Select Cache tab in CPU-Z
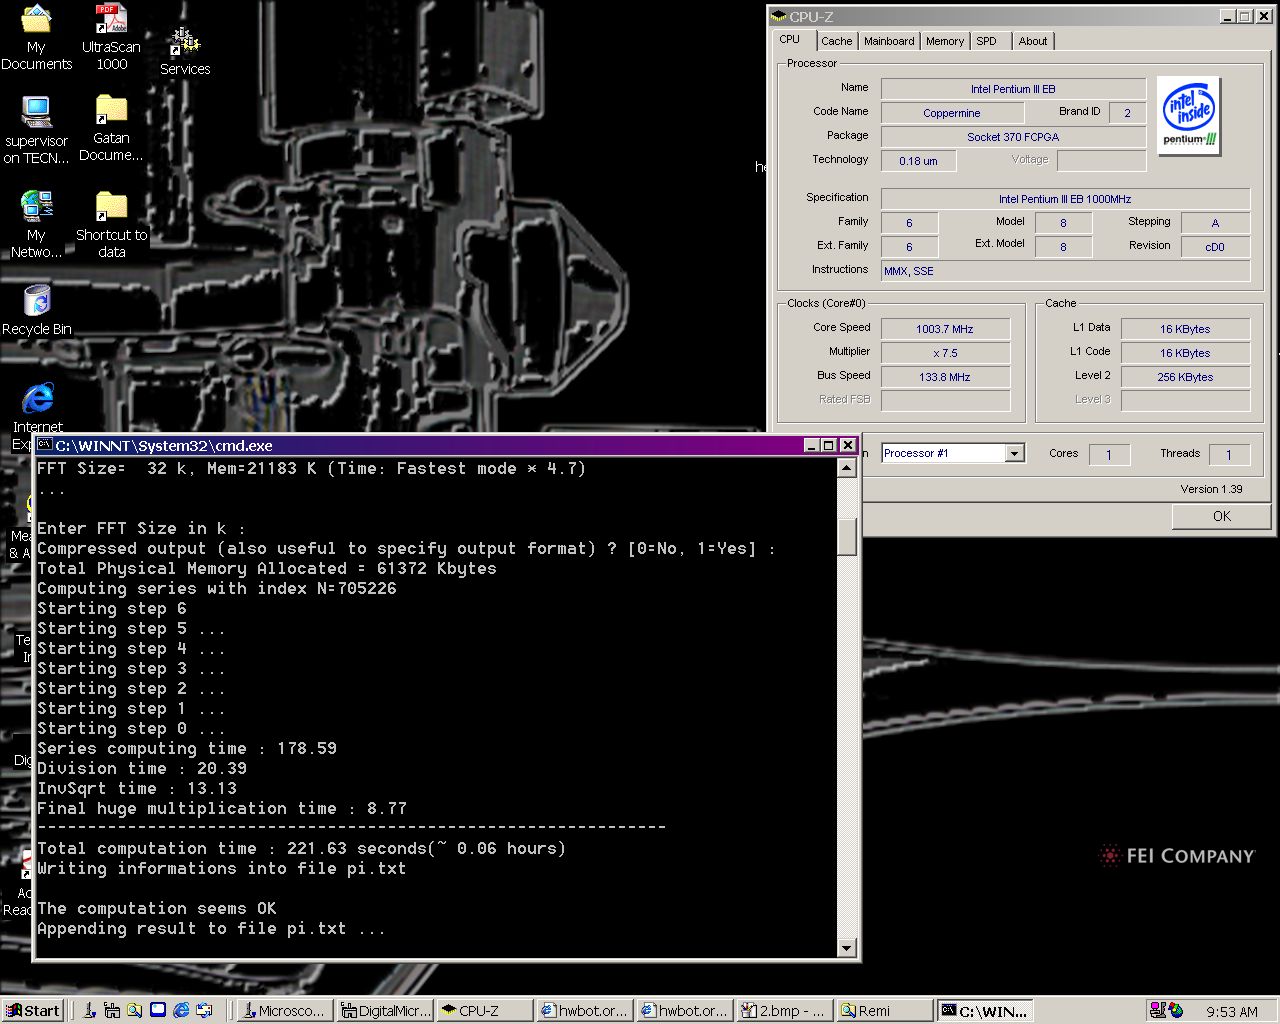This screenshot has height=1024, width=1280. 837,41
